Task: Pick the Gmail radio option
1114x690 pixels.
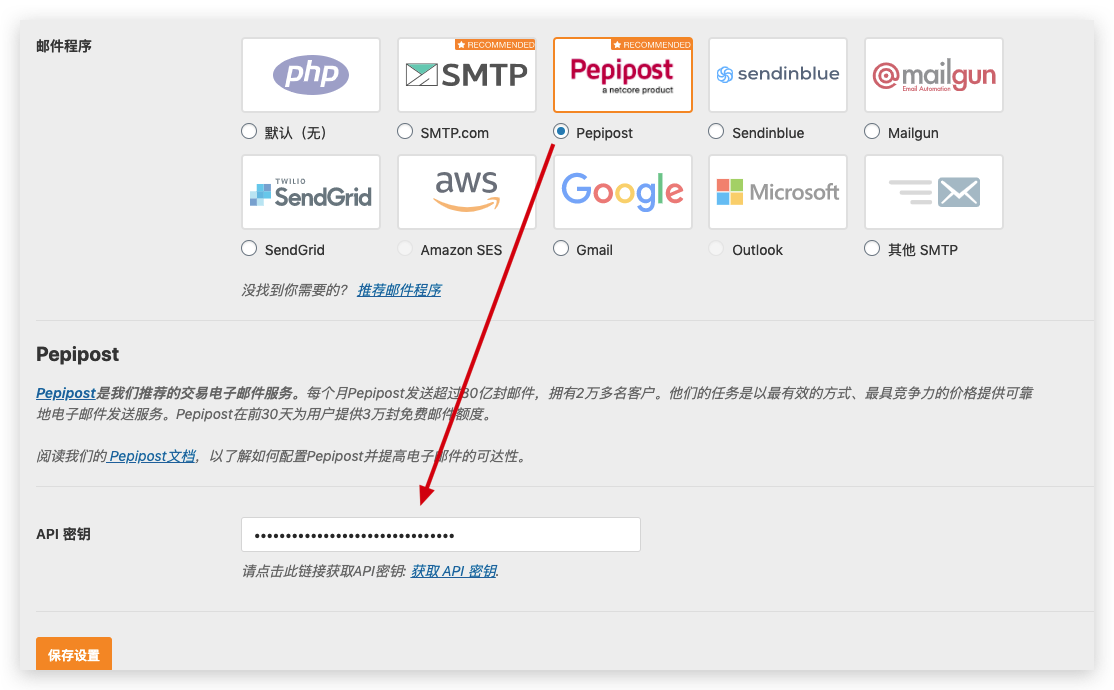Action: (561, 249)
